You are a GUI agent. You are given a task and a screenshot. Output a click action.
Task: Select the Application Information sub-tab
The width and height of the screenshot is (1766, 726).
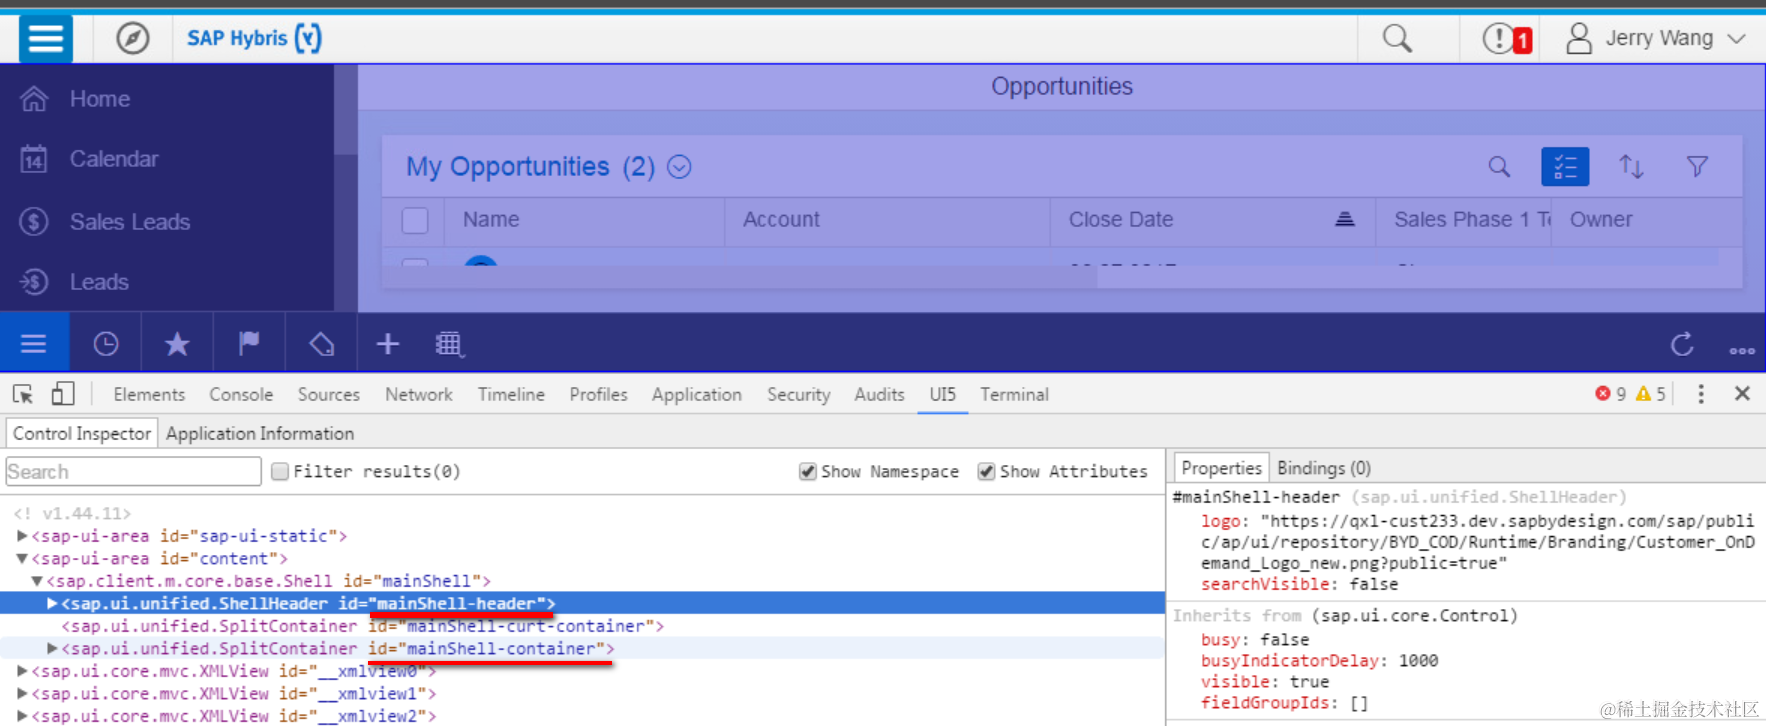coord(260,433)
